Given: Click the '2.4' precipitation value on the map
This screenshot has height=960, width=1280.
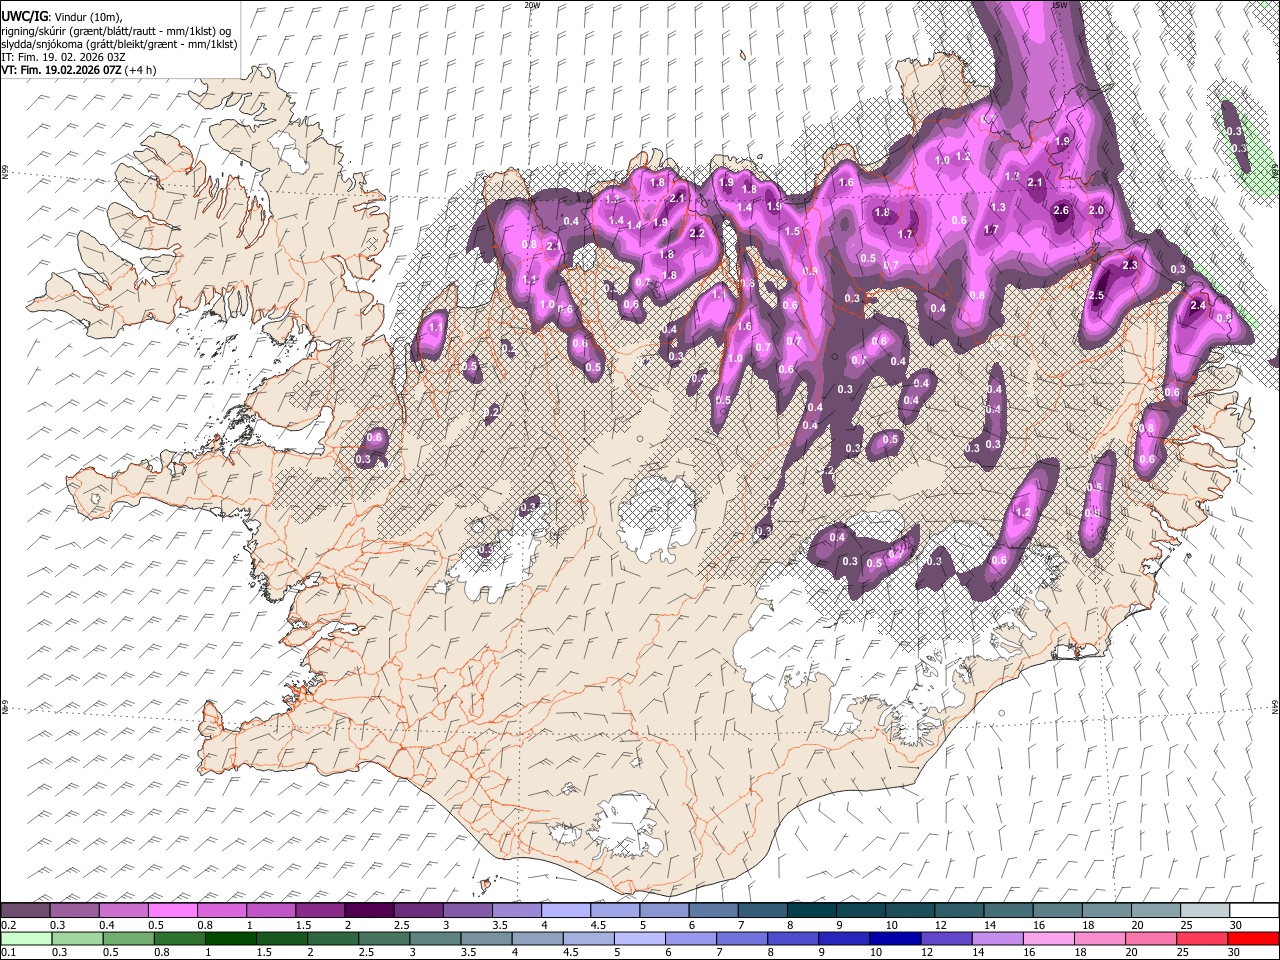Looking at the screenshot, I should tap(1198, 306).
